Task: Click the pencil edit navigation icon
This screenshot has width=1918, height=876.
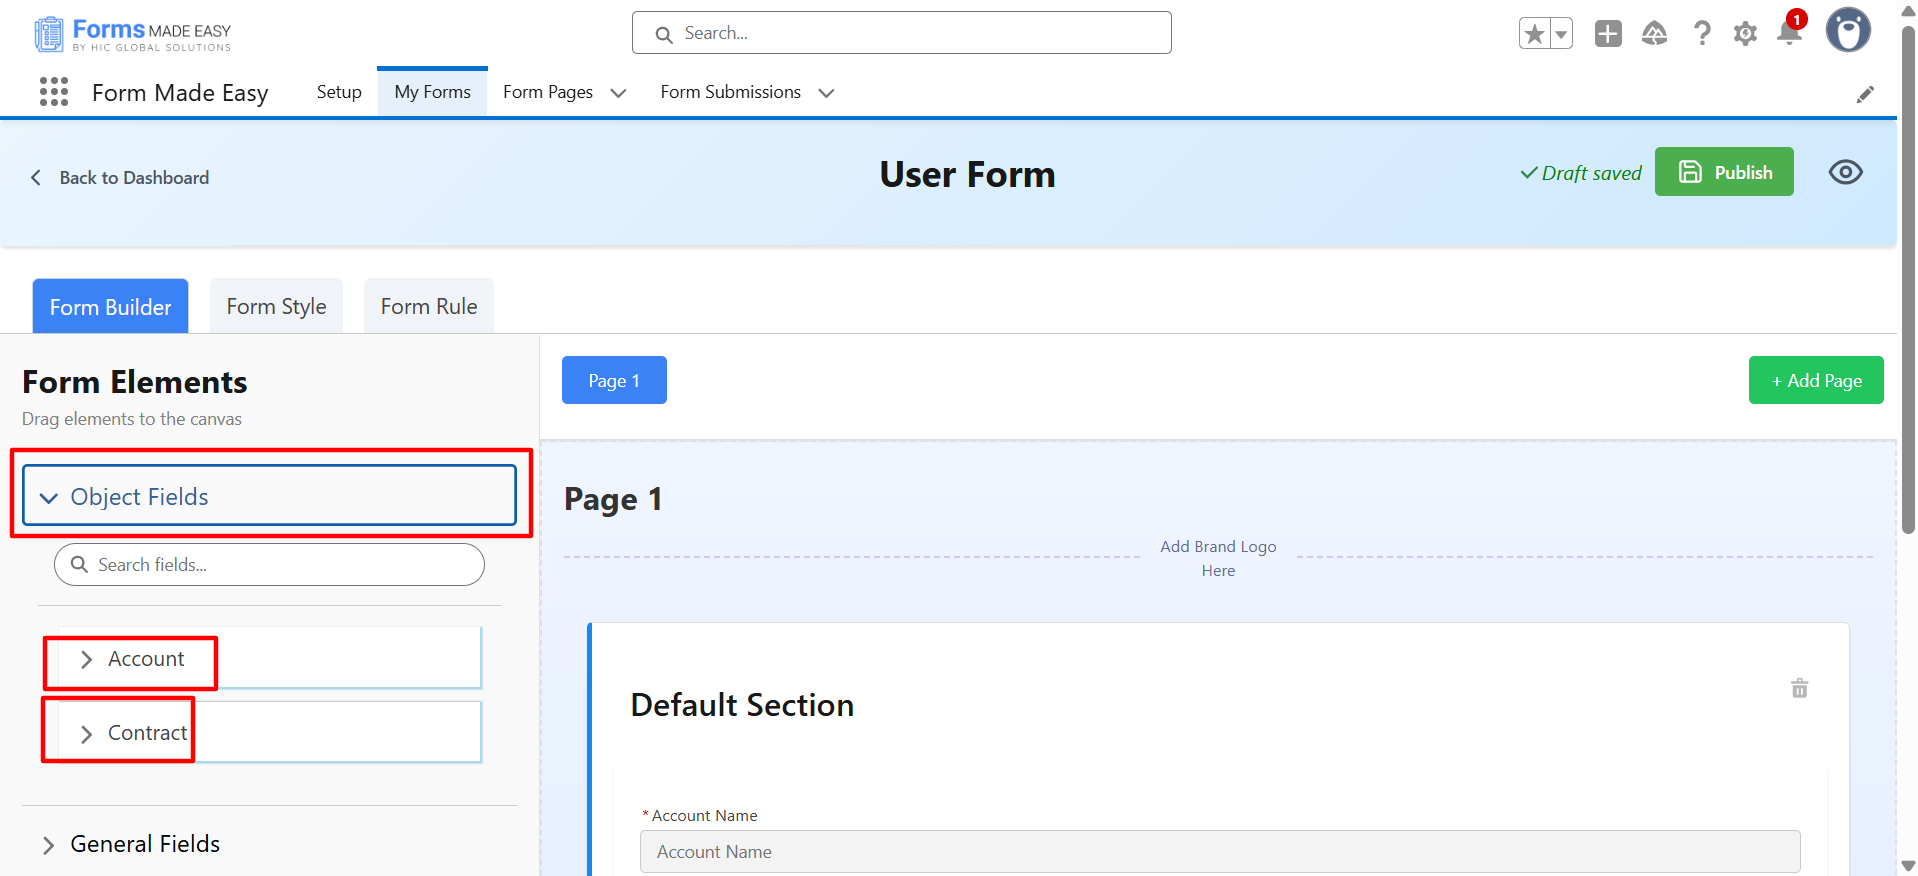Action: [x=1865, y=94]
